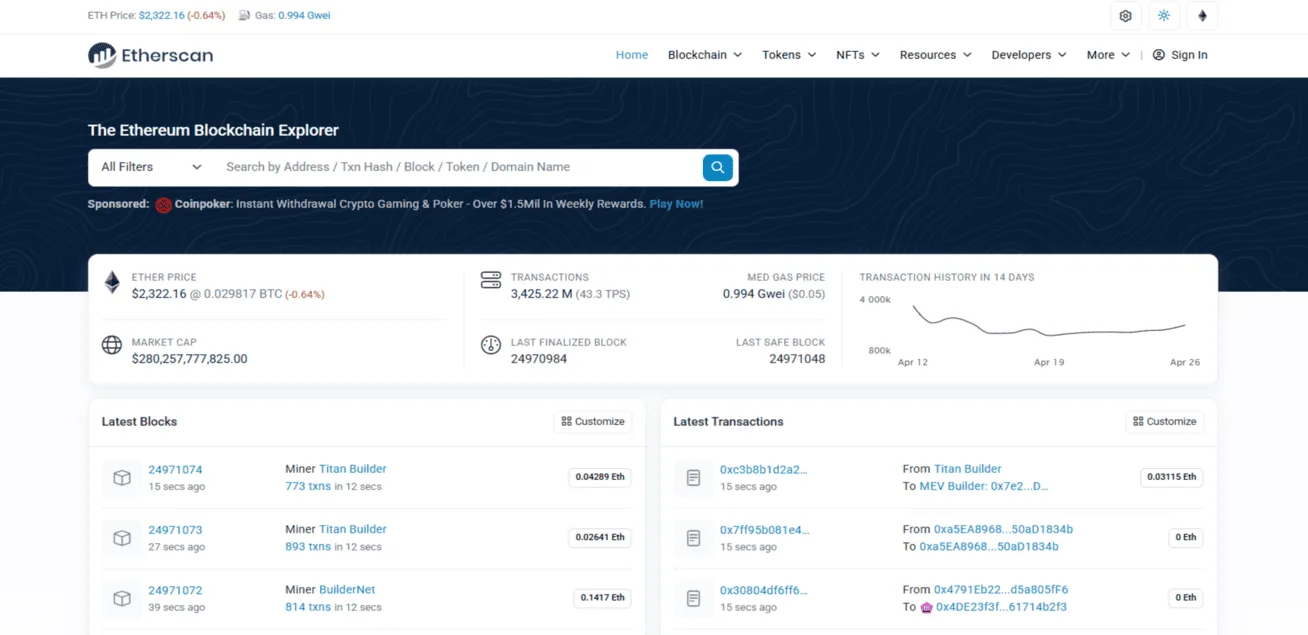Focus the address/txn hash search field

458,167
